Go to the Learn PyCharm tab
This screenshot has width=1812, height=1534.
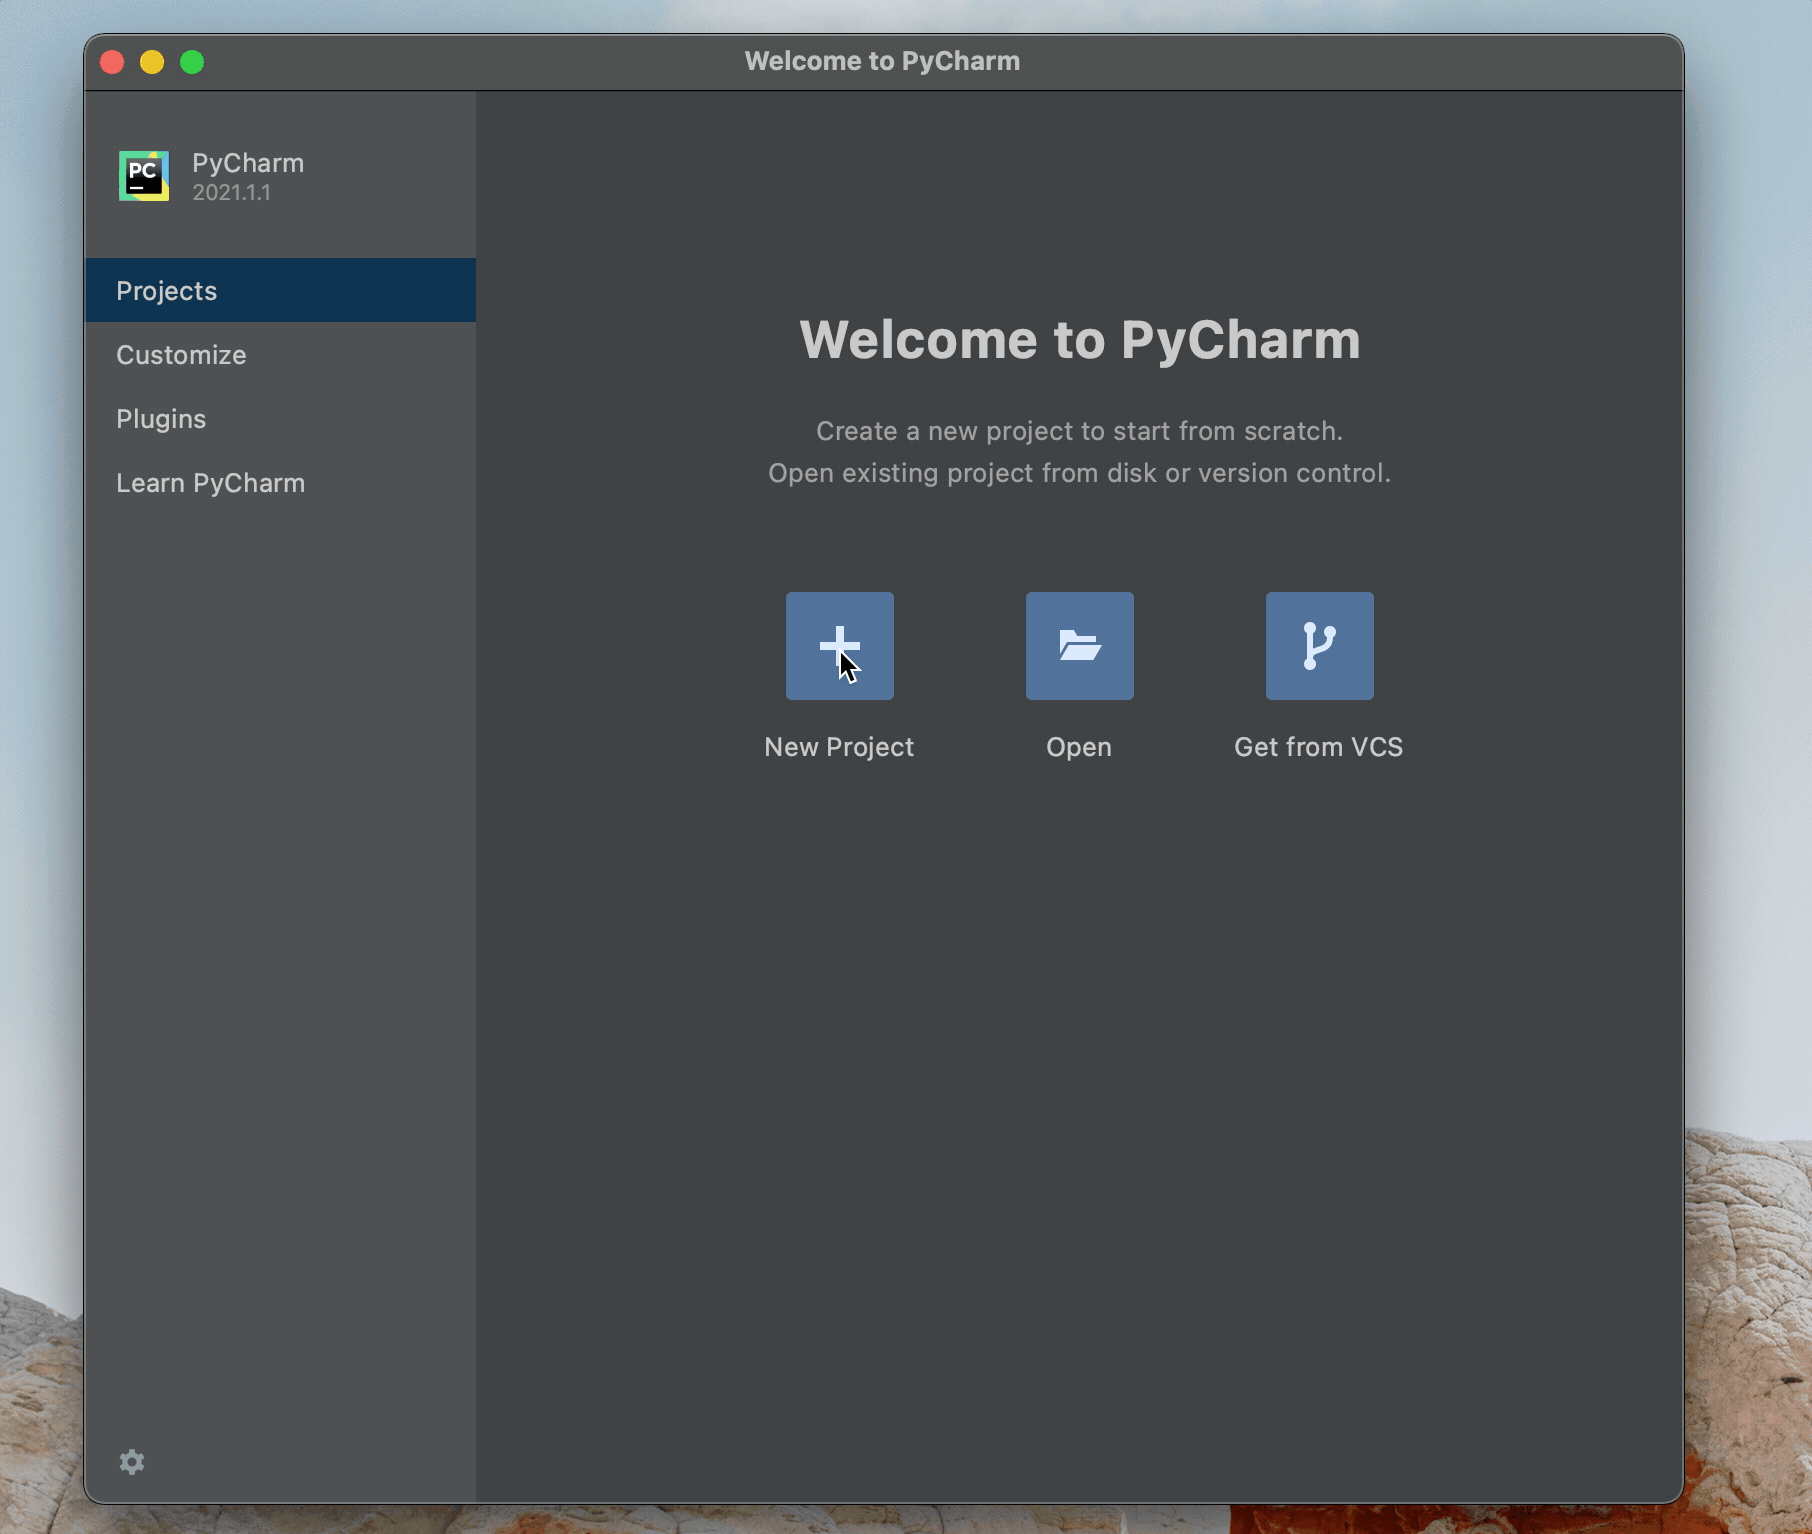pos(280,482)
